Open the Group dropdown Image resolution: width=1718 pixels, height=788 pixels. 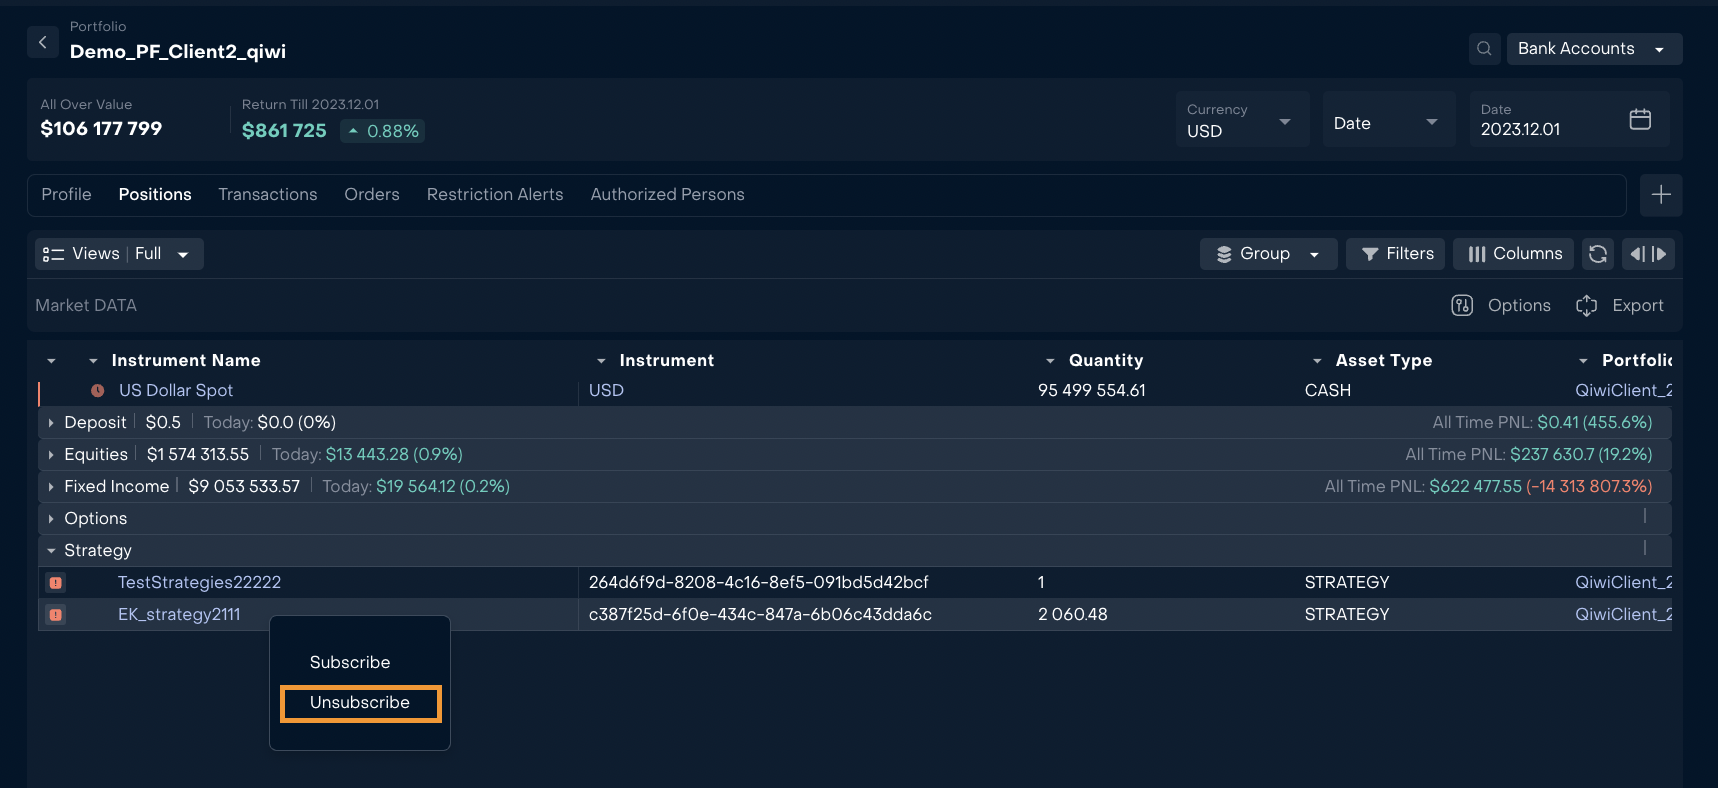pyautogui.click(x=1267, y=254)
